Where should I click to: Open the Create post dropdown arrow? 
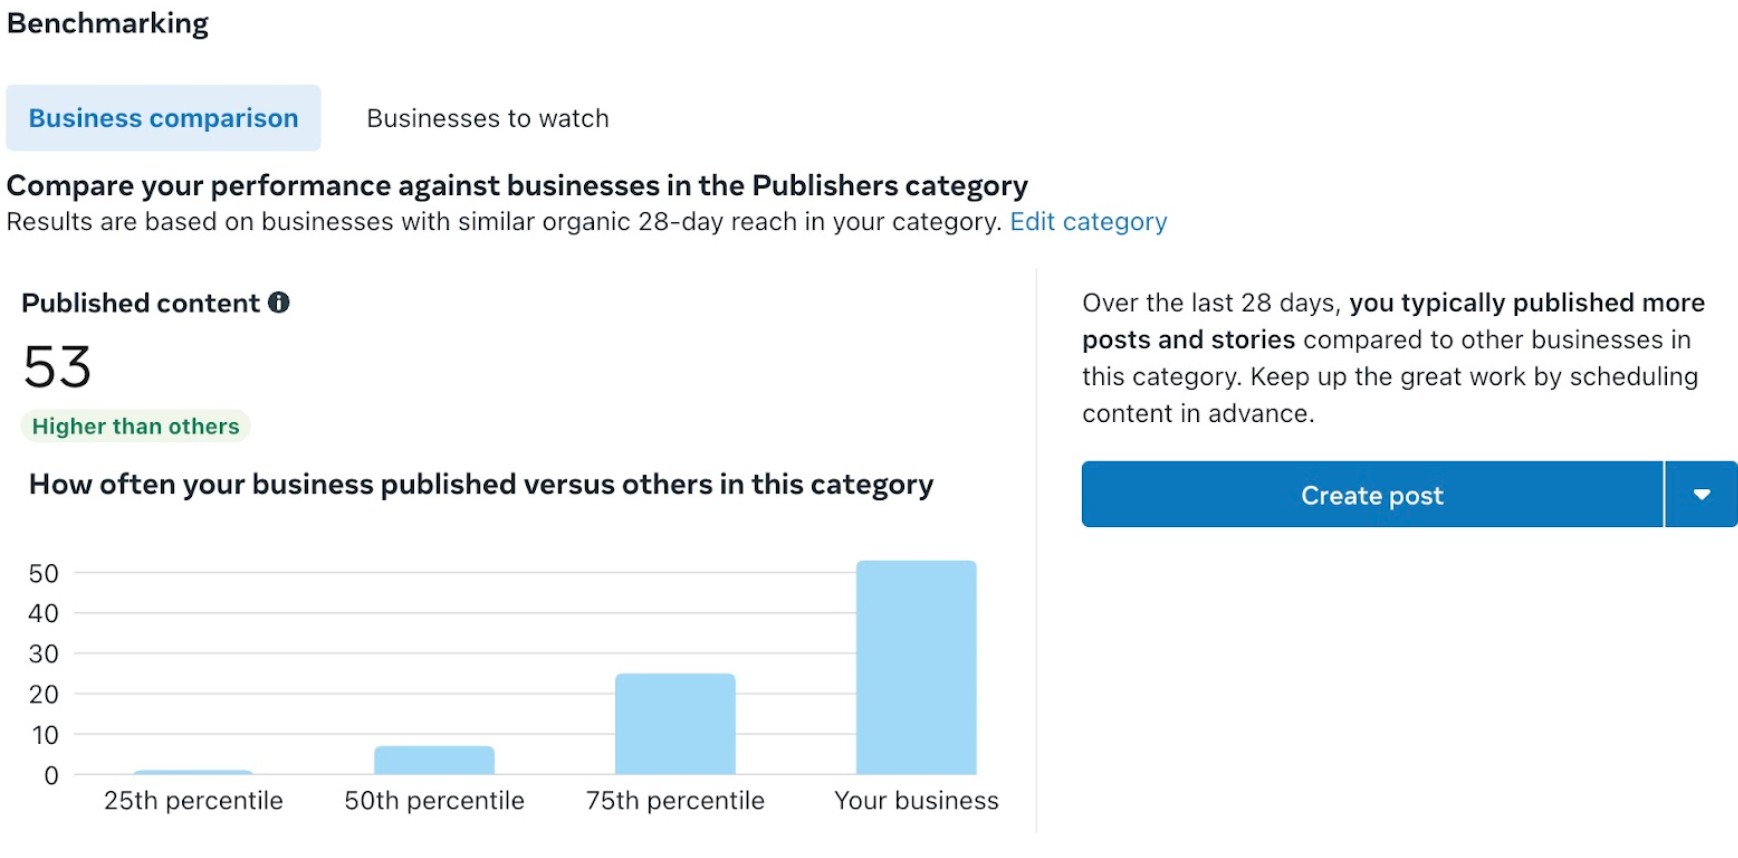coord(1701,494)
